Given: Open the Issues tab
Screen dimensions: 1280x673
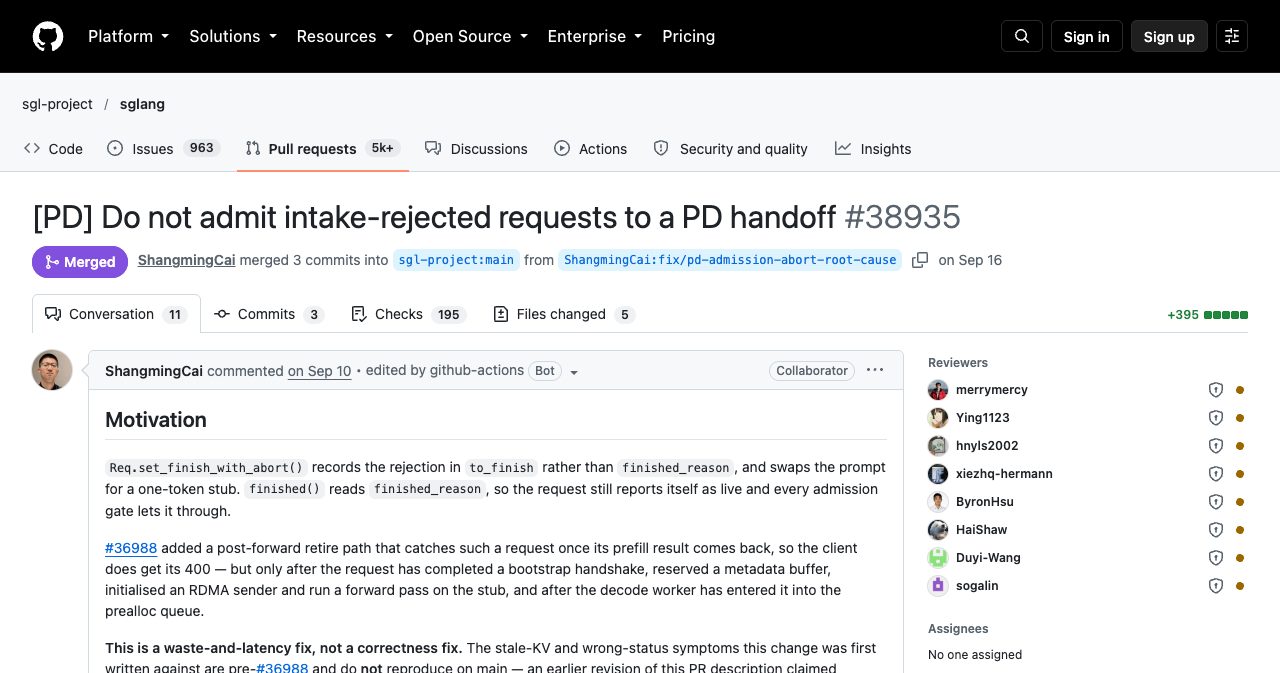Looking at the screenshot, I should (x=163, y=149).
